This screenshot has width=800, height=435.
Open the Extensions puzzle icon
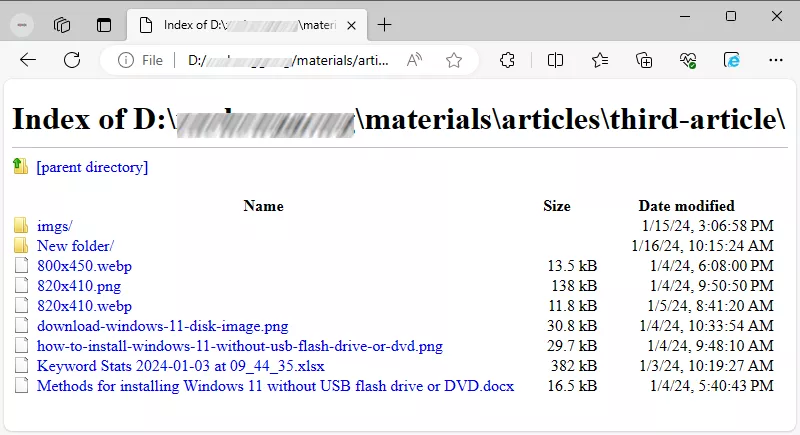pyautogui.click(x=507, y=61)
